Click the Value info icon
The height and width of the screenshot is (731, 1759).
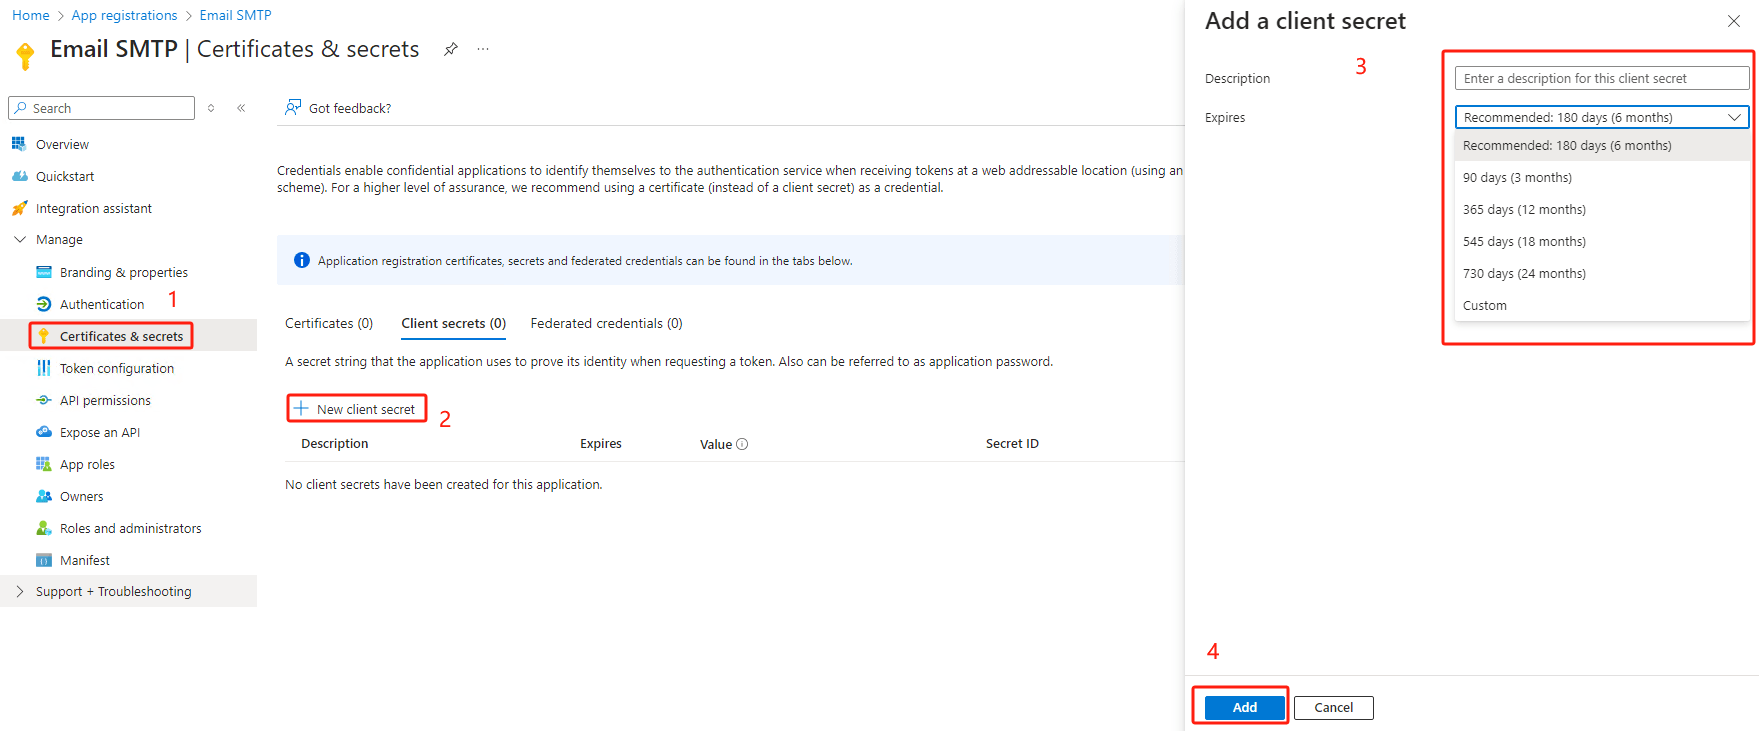(742, 444)
